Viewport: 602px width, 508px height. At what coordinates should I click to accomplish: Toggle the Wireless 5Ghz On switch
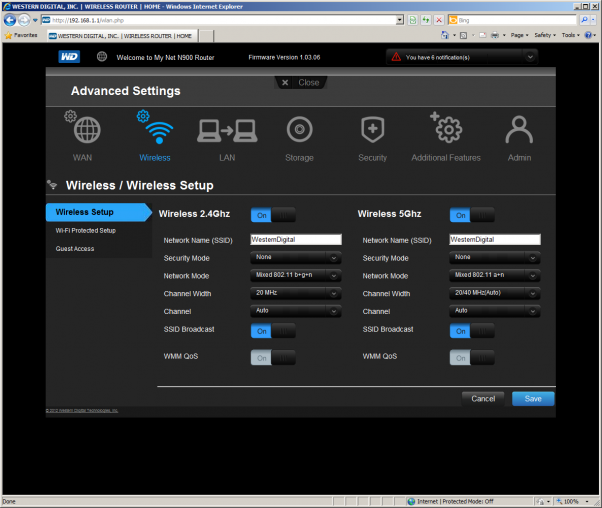(472, 215)
